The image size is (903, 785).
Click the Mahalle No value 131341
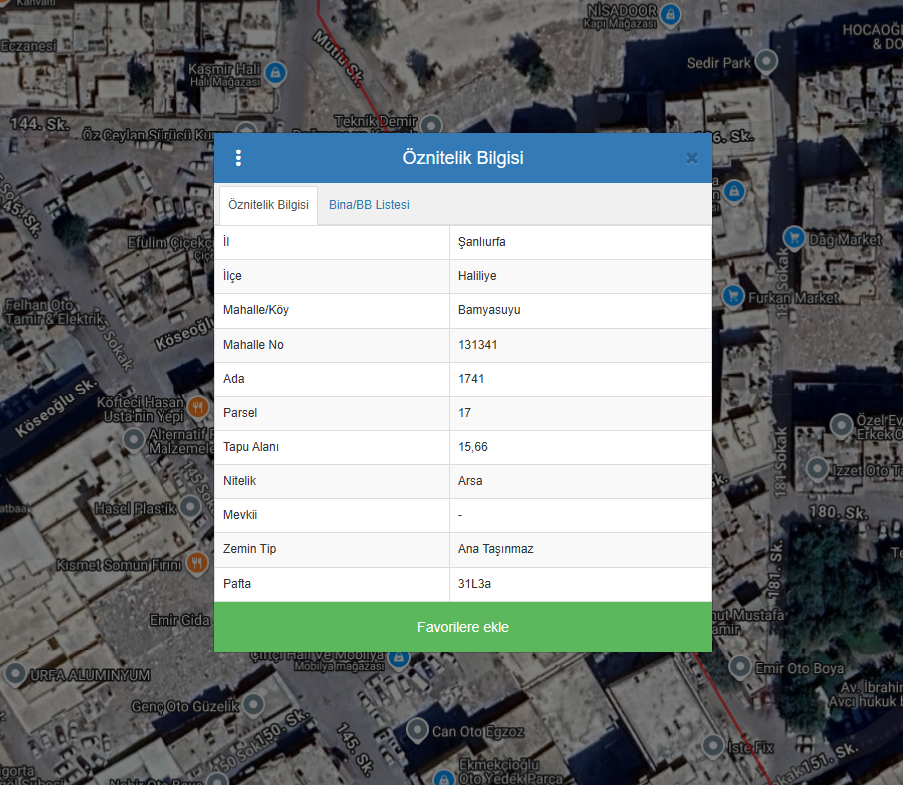pyautogui.click(x=478, y=345)
